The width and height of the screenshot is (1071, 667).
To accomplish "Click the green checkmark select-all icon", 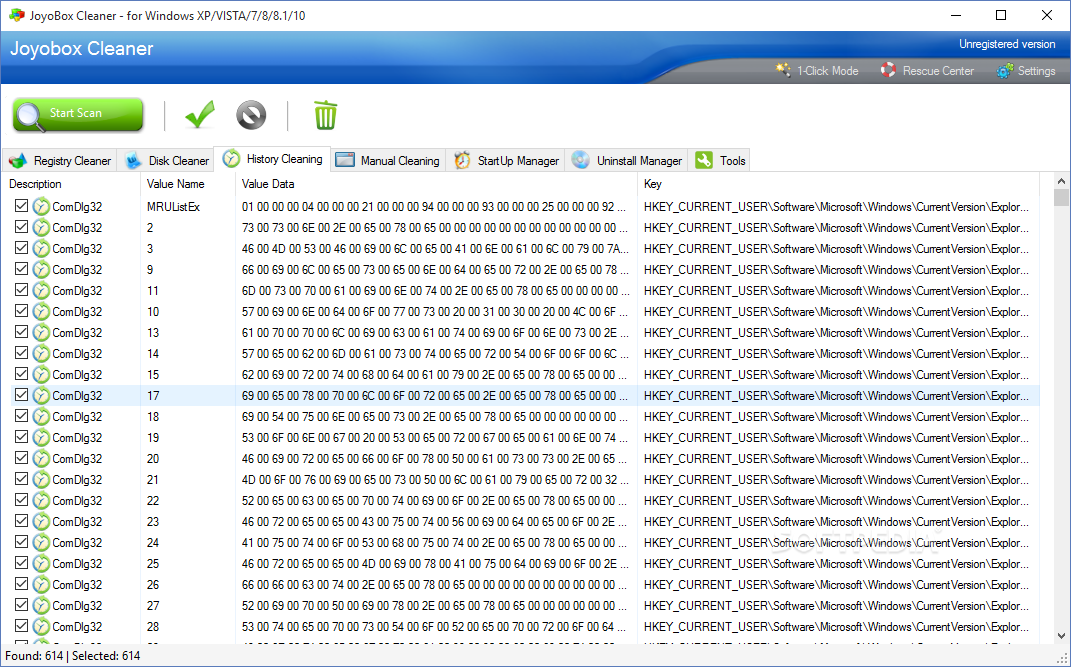I will 200,115.
